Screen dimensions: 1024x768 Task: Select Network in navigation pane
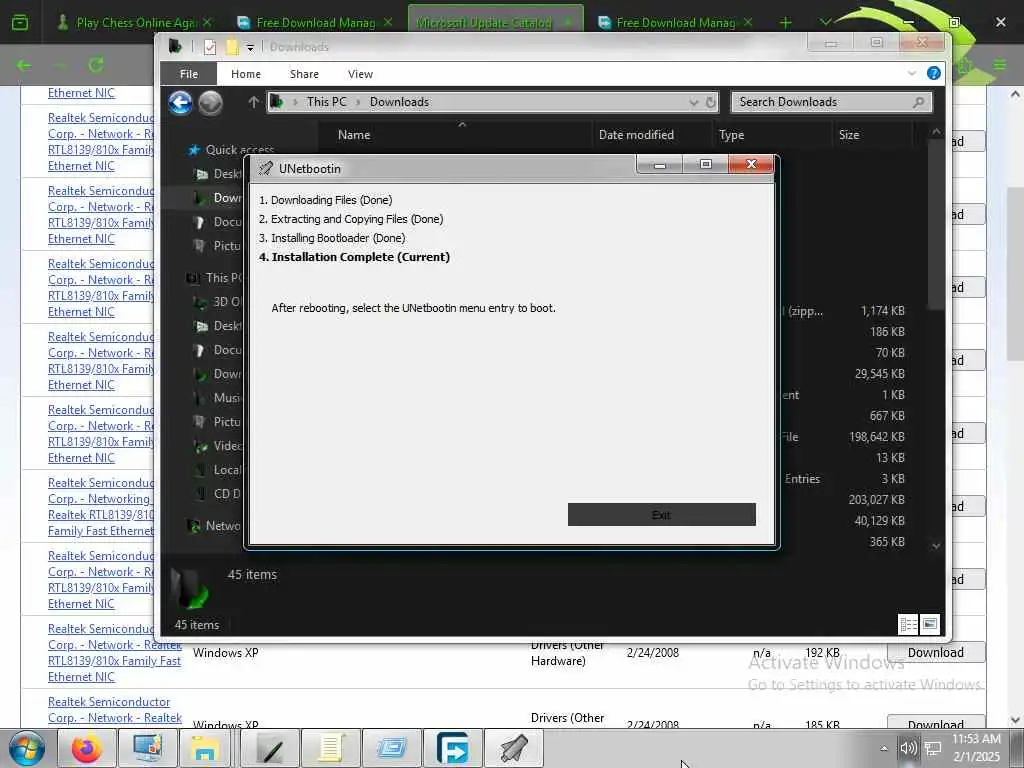pos(216,526)
